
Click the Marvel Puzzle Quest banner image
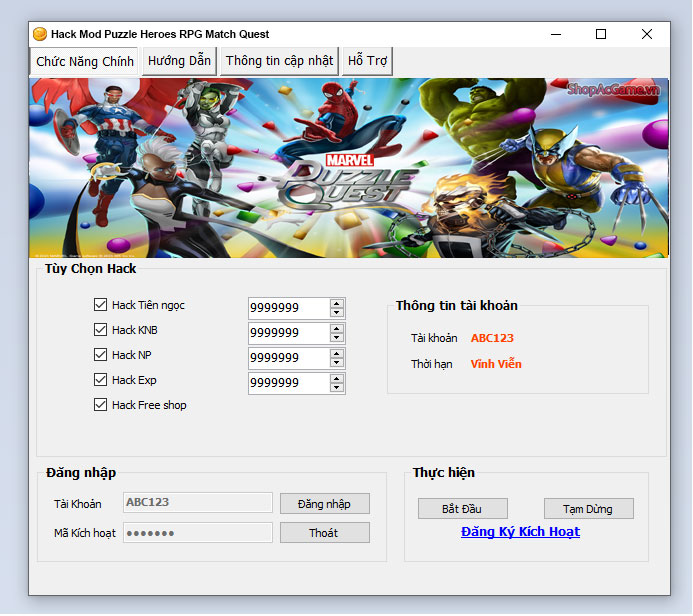coord(349,168)
